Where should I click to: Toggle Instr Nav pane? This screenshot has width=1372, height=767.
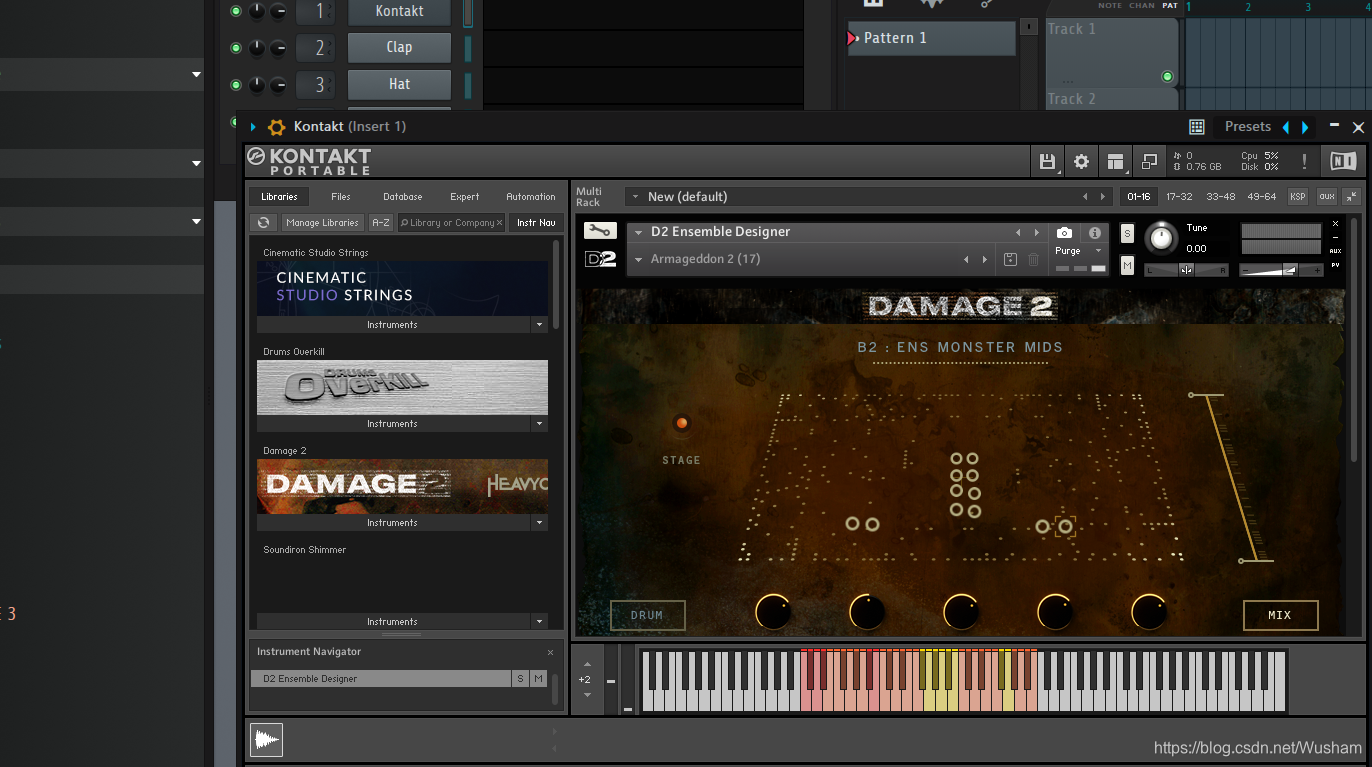(536, 223)
